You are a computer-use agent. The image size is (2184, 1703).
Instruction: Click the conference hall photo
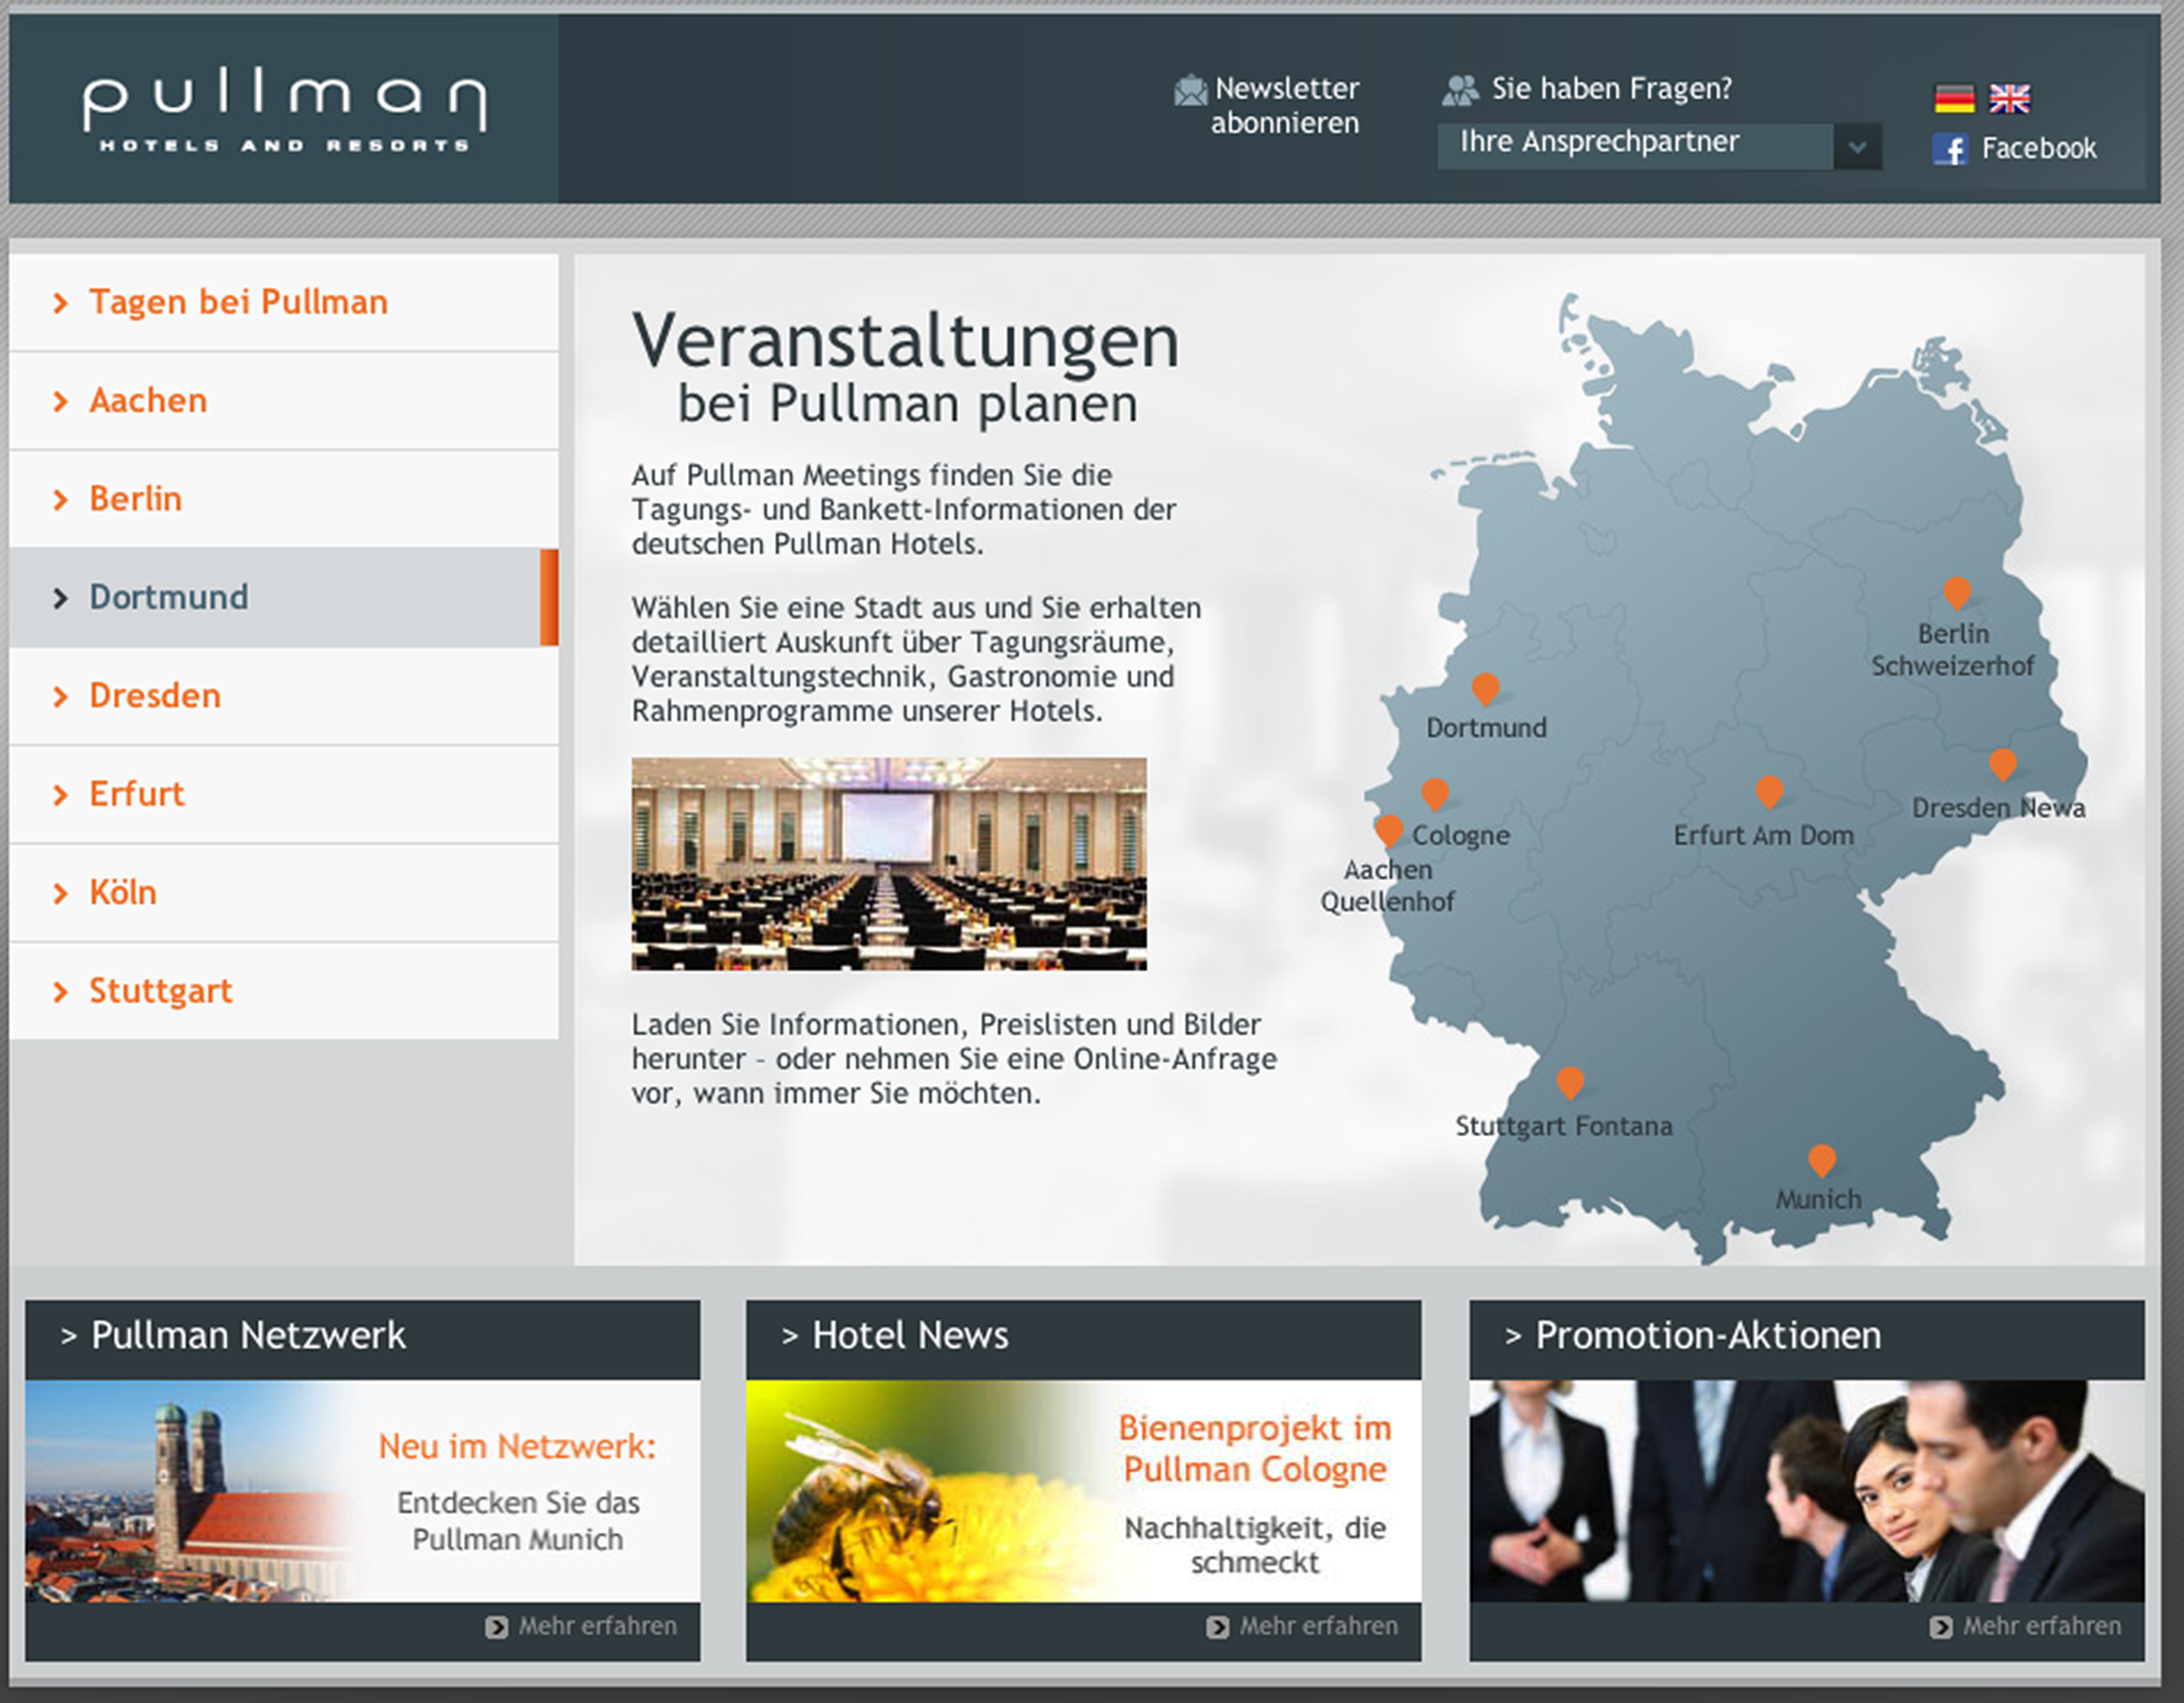pyautogui.click(x=889, y=864)
